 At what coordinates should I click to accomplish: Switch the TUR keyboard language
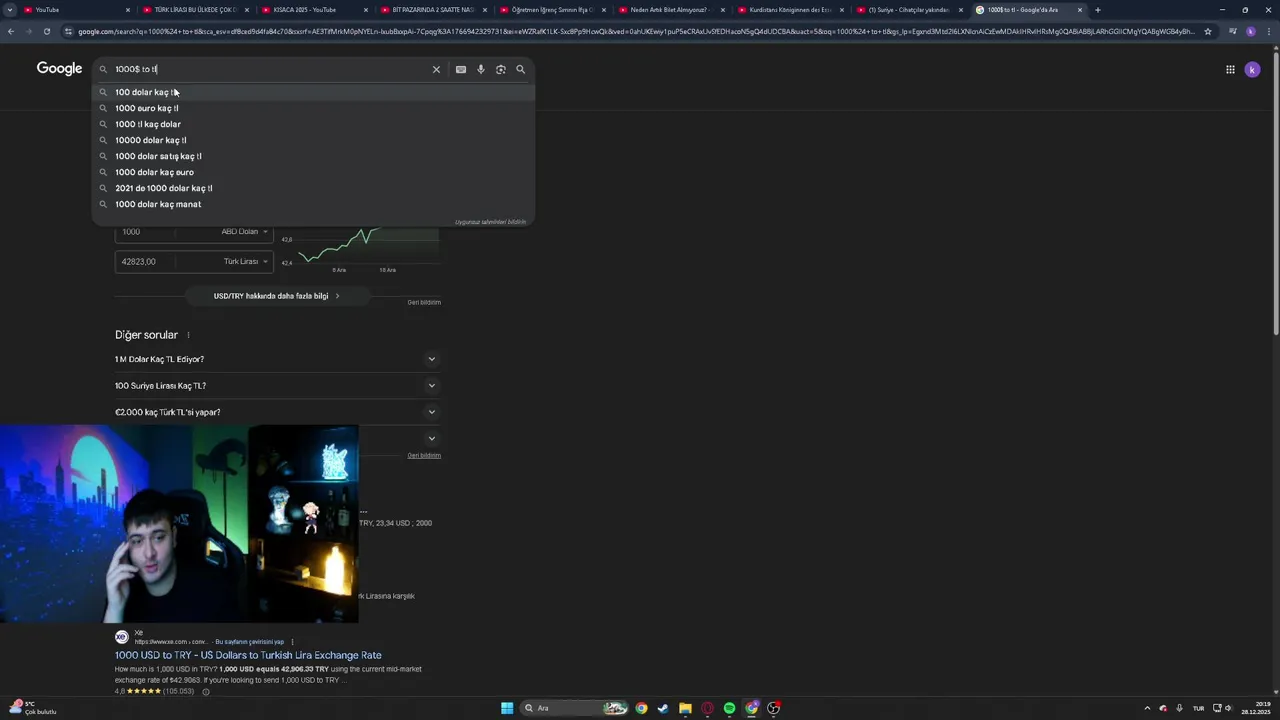pyautogui.click(x=1198, y=708)
